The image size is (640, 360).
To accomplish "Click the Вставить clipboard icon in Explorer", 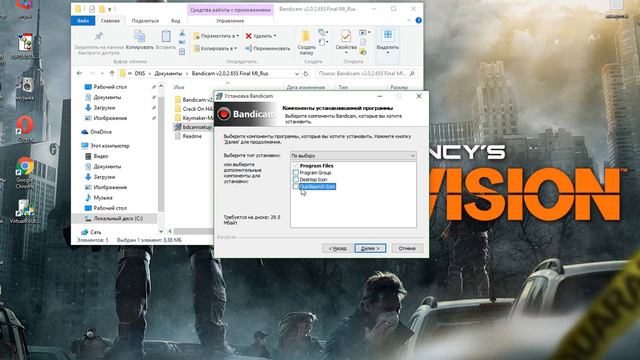I will 166,37.
